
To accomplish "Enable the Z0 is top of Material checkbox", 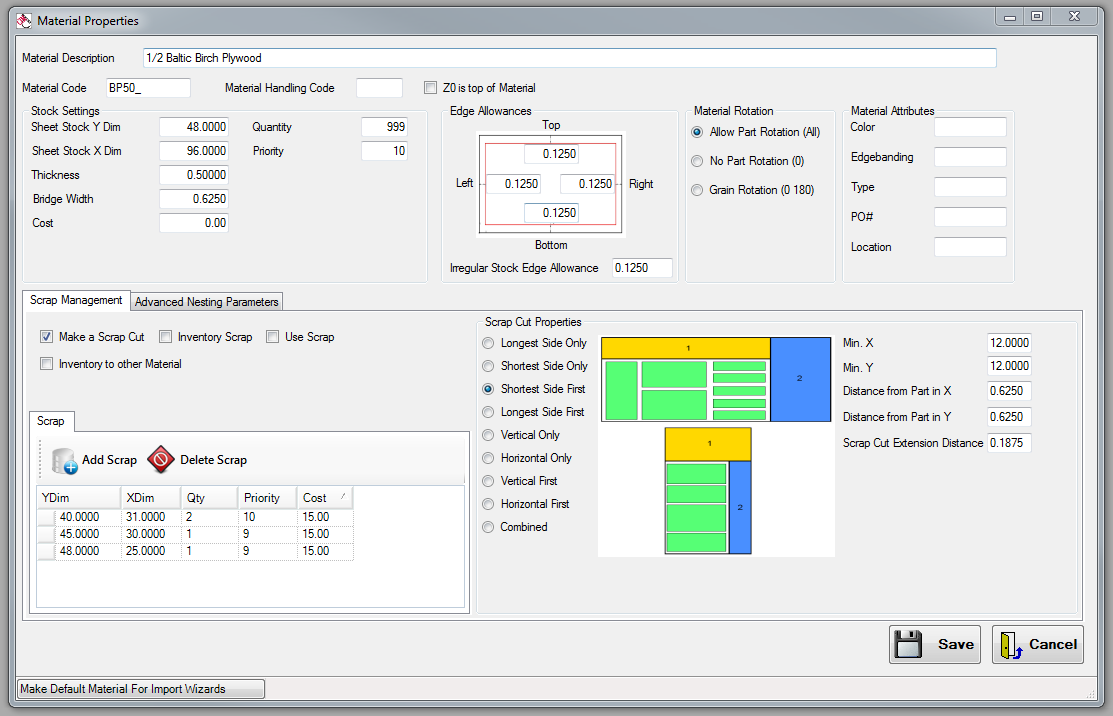I will [430, 88].
